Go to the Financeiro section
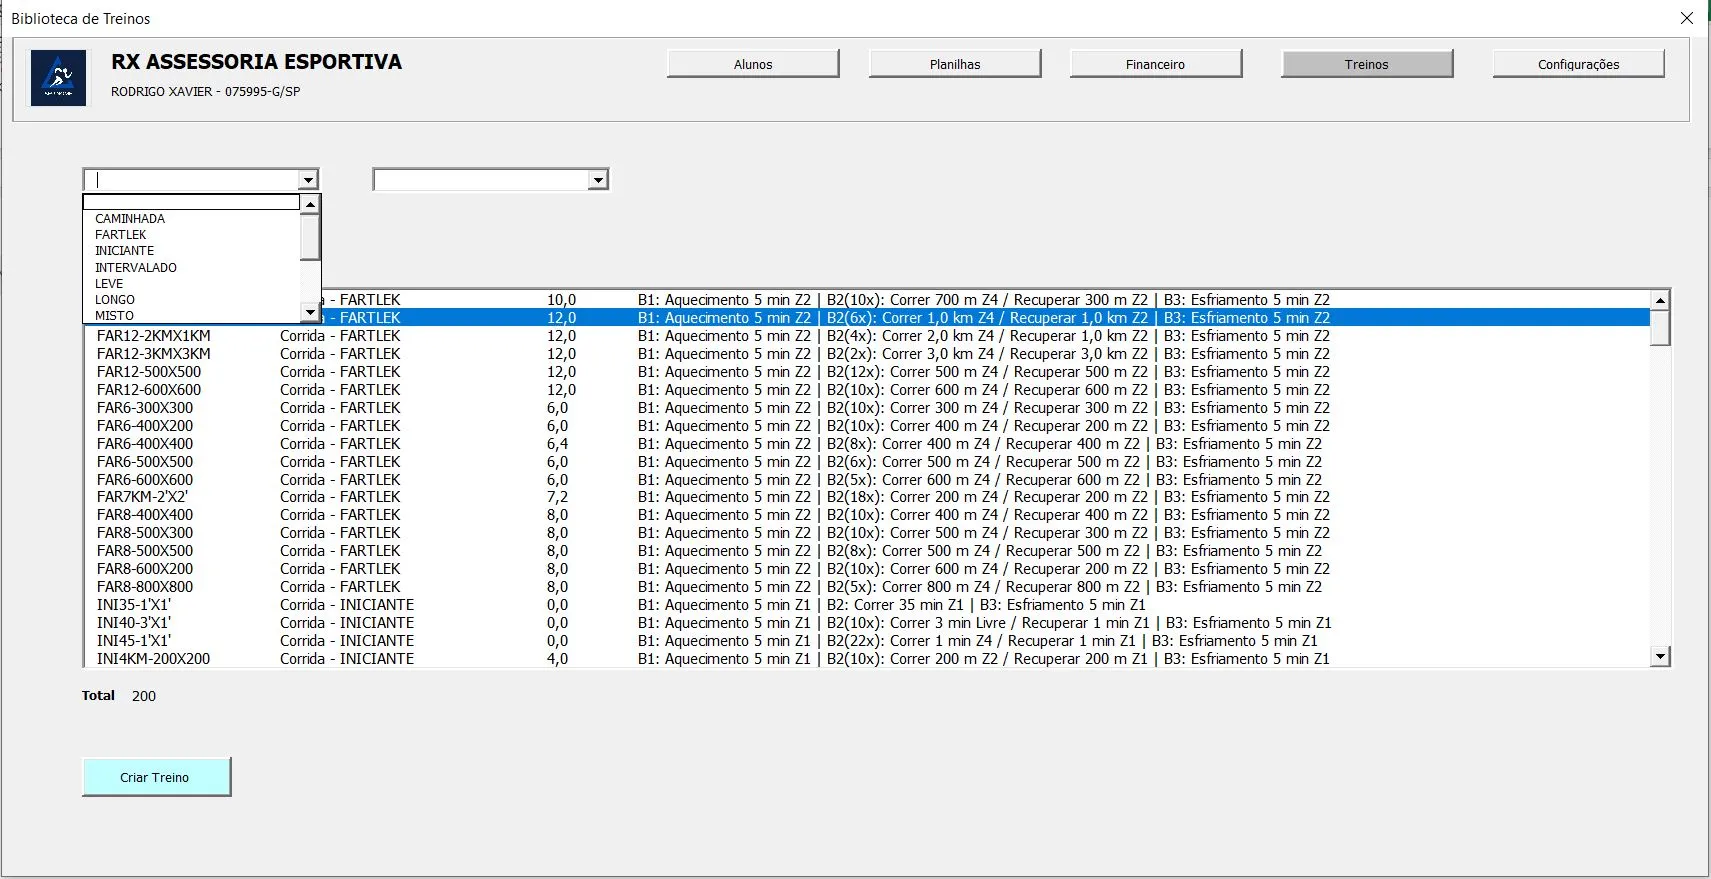 click(1155, 64)
